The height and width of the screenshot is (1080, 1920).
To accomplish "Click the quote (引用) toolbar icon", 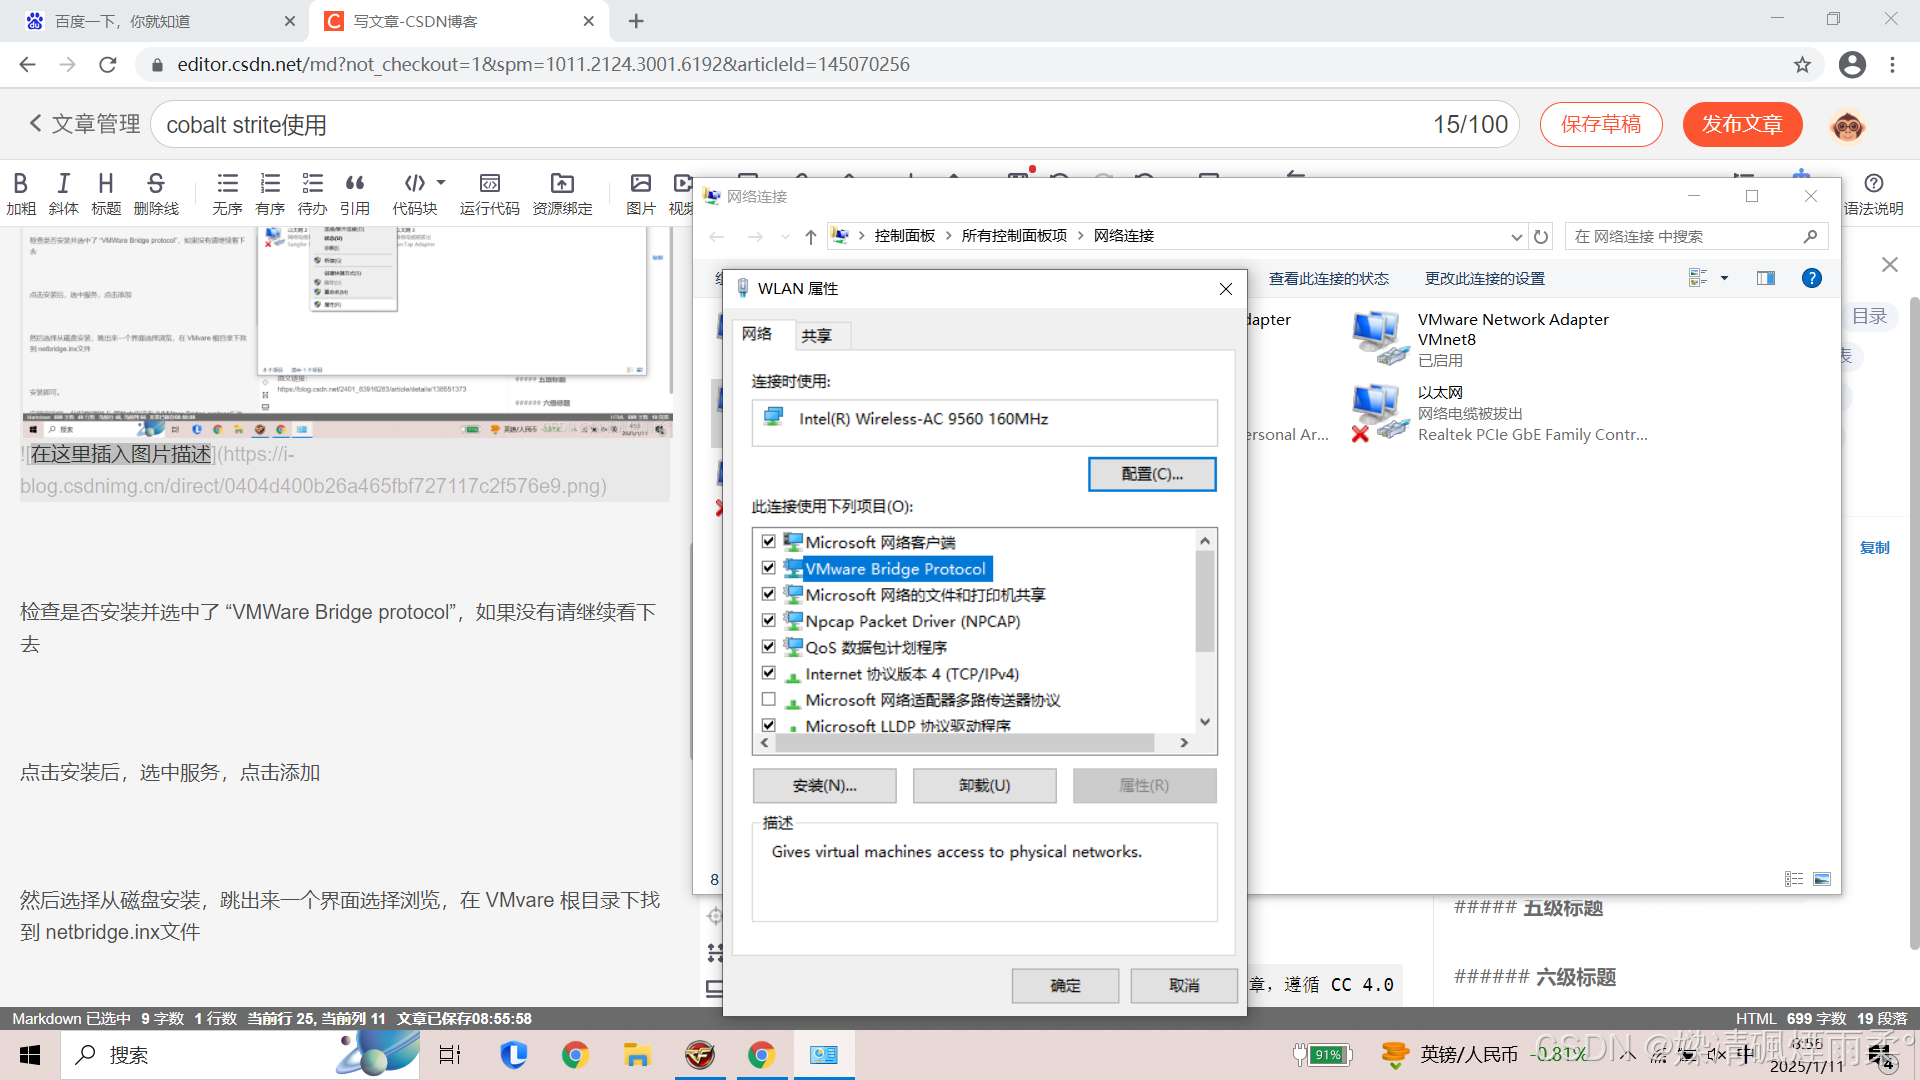I will click(x=355, y=184).
